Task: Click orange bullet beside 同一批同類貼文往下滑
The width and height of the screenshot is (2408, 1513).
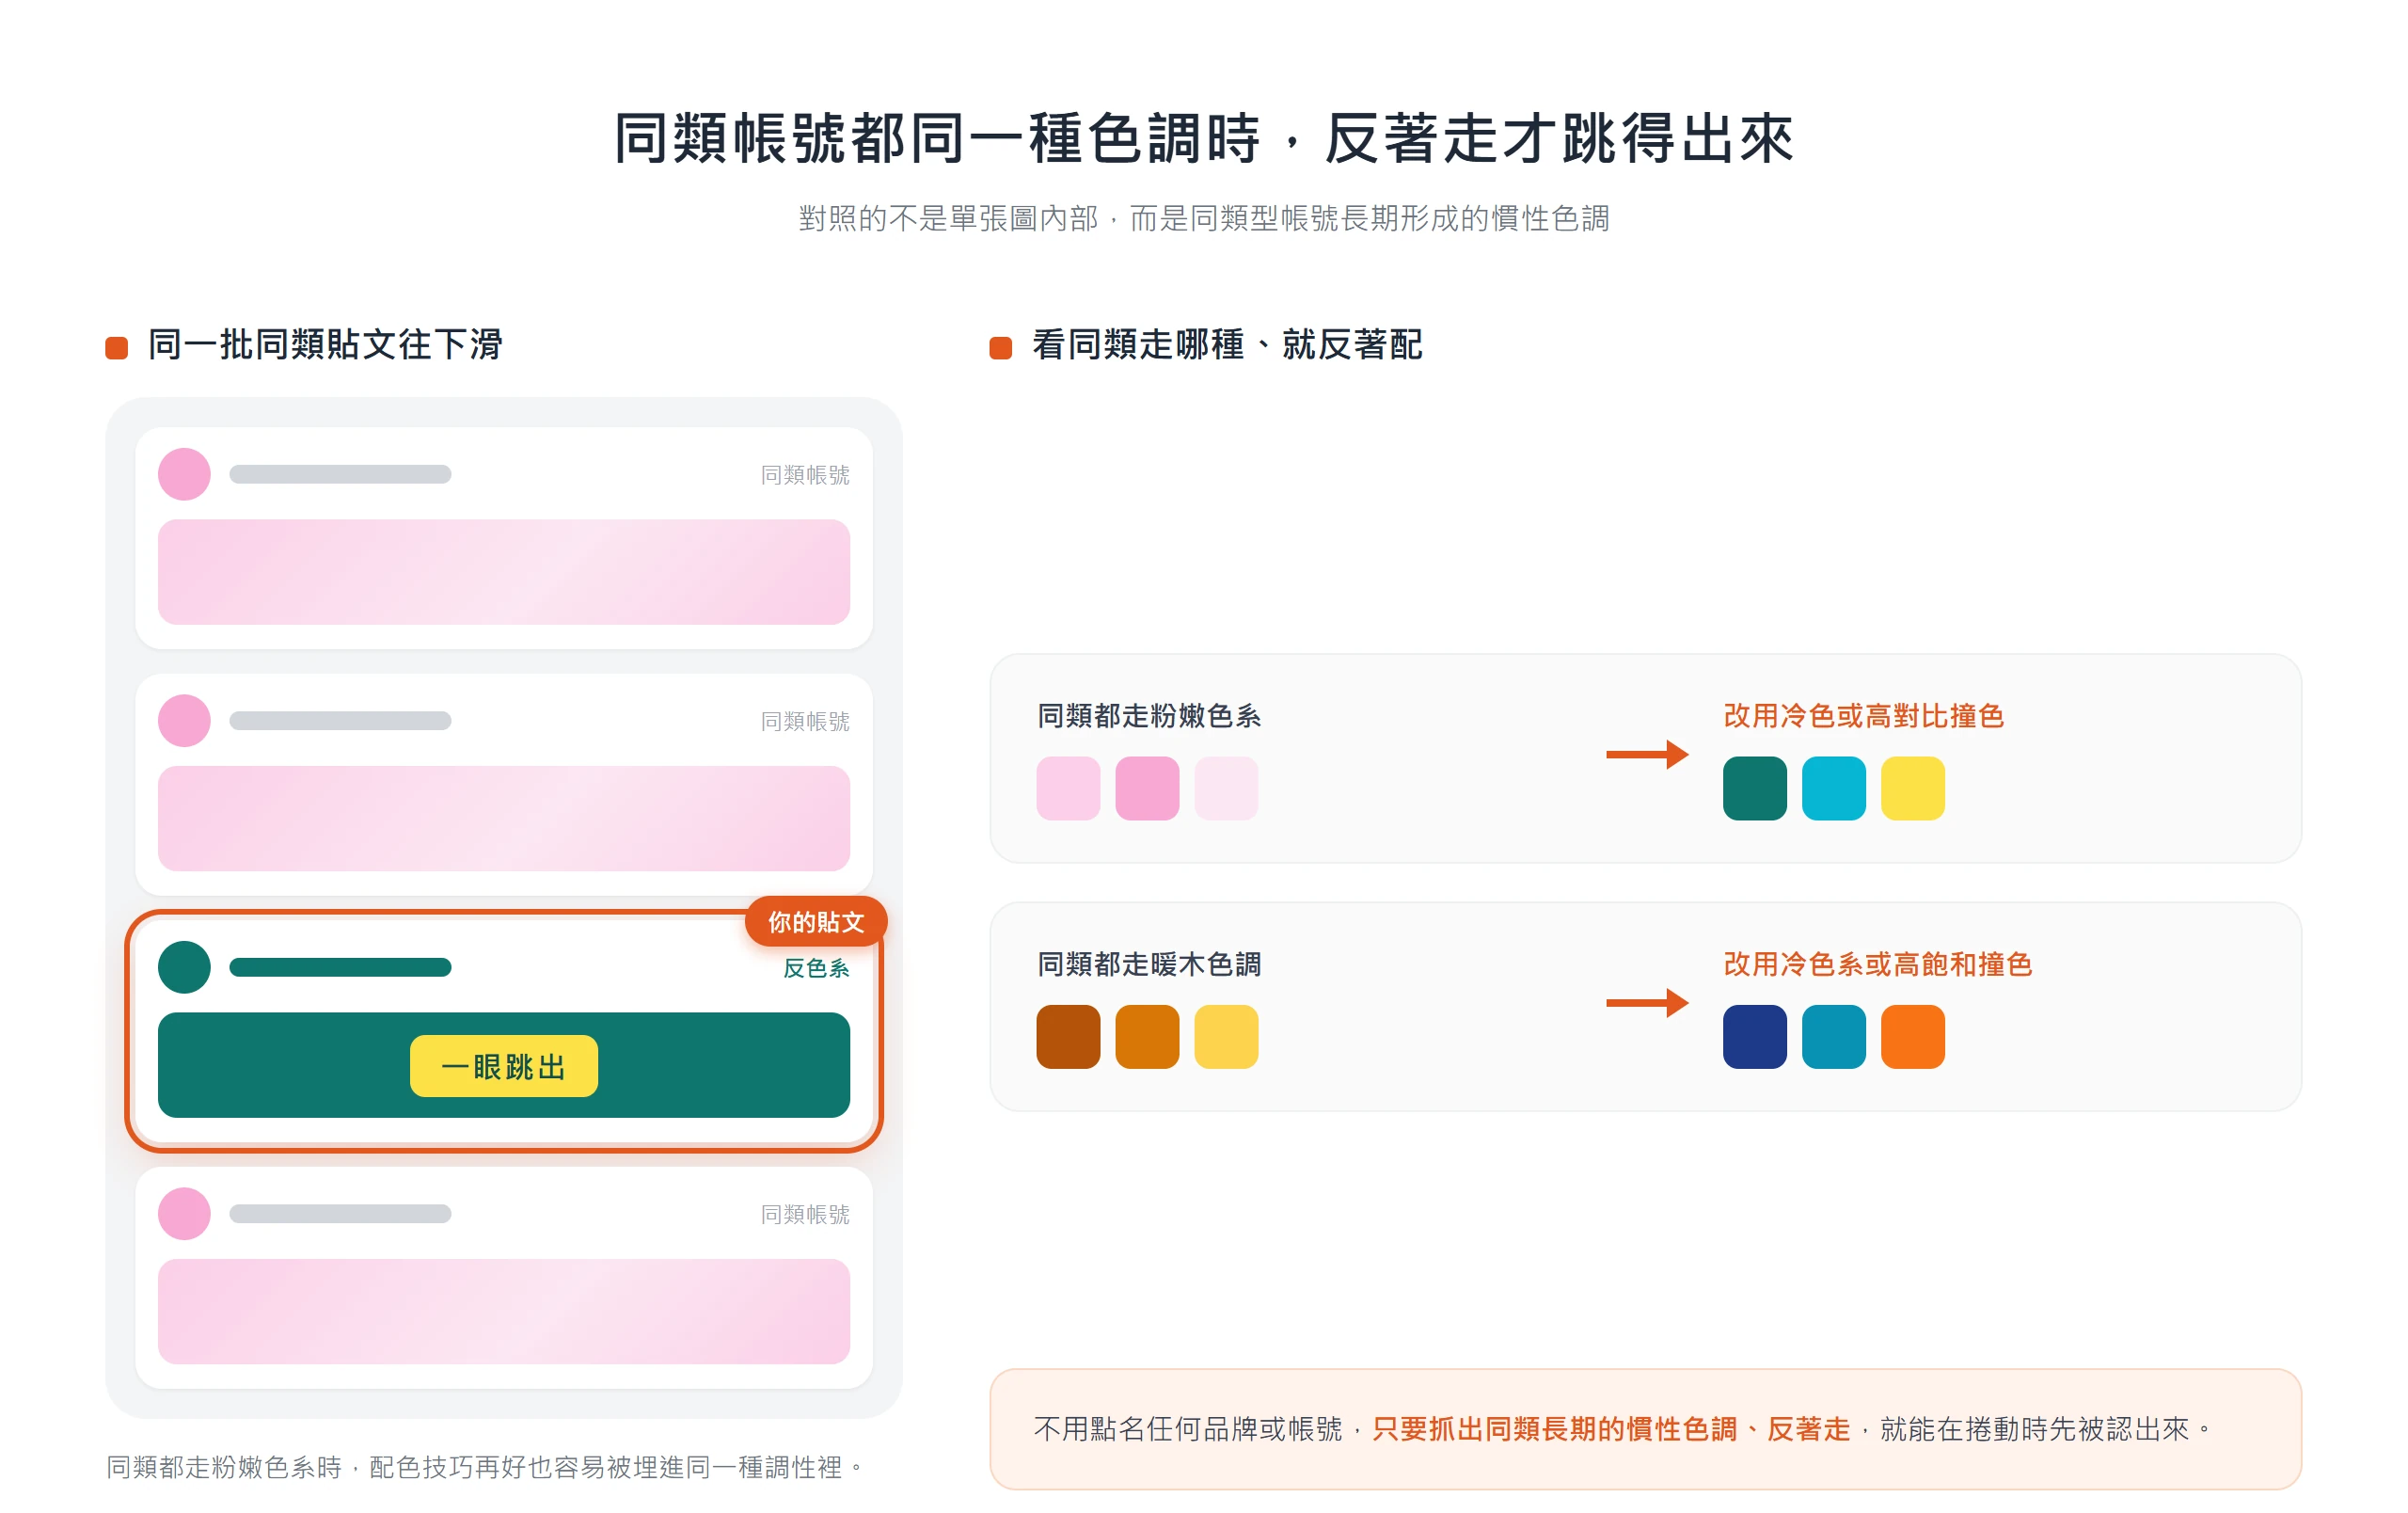Action: pos(117,347)
